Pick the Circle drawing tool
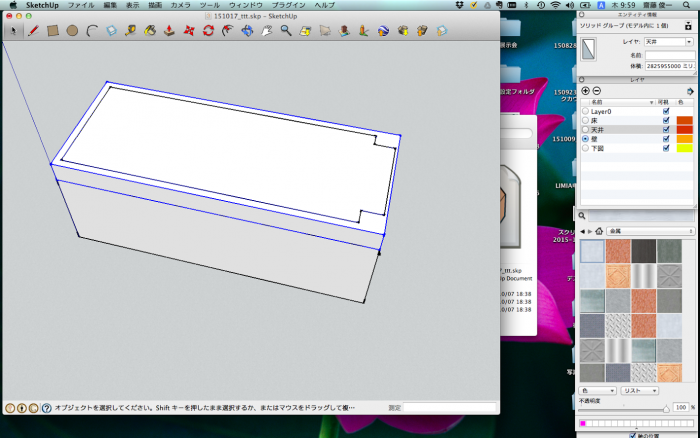The height and width of the screenshot is (438, 700). [72, 31]
